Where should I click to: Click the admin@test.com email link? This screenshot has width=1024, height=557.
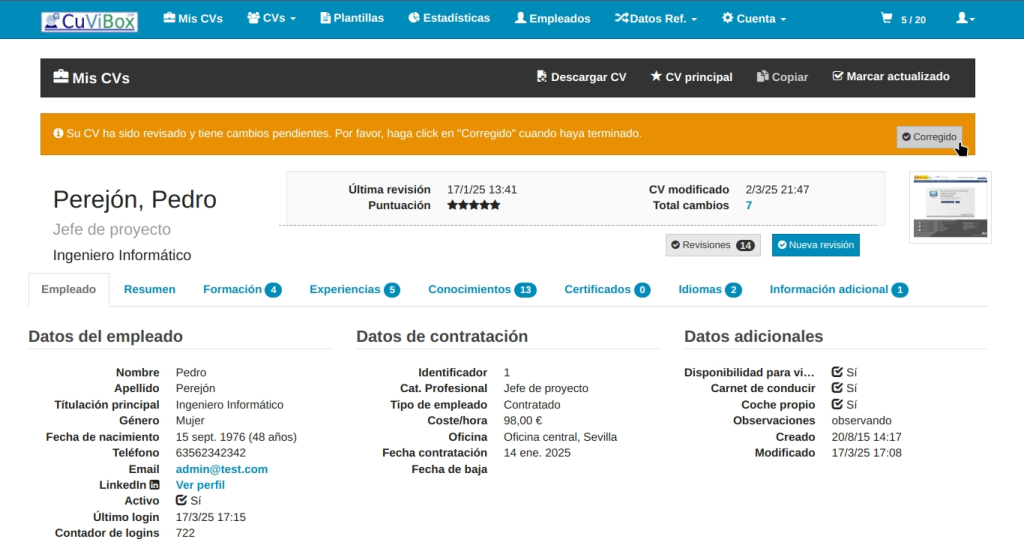coord(221,469)
